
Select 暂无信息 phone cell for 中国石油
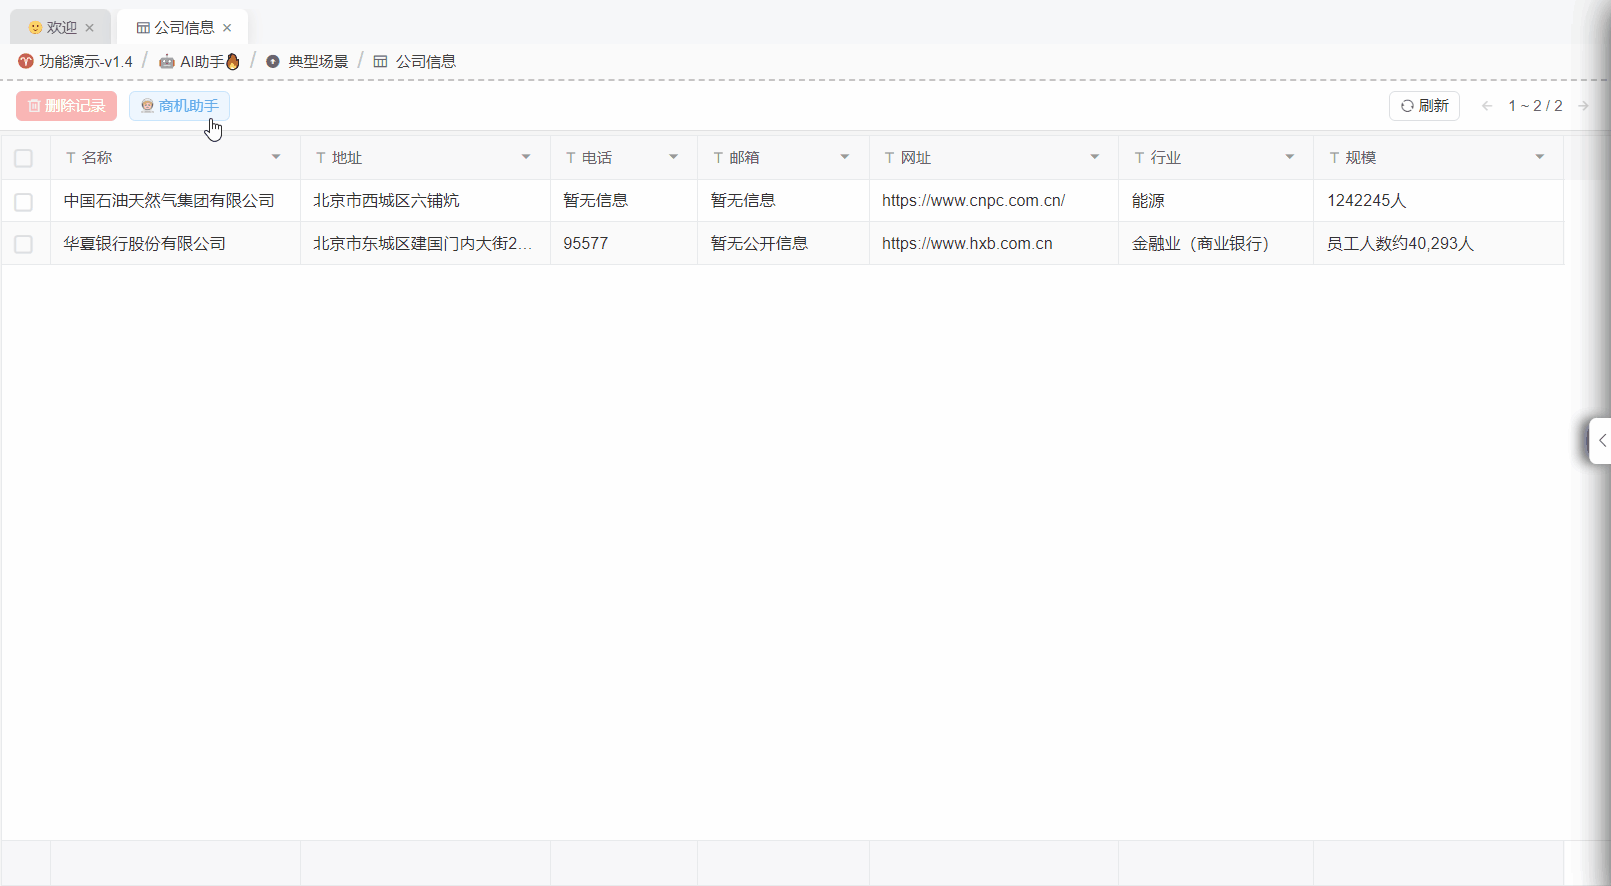[624, 201]
